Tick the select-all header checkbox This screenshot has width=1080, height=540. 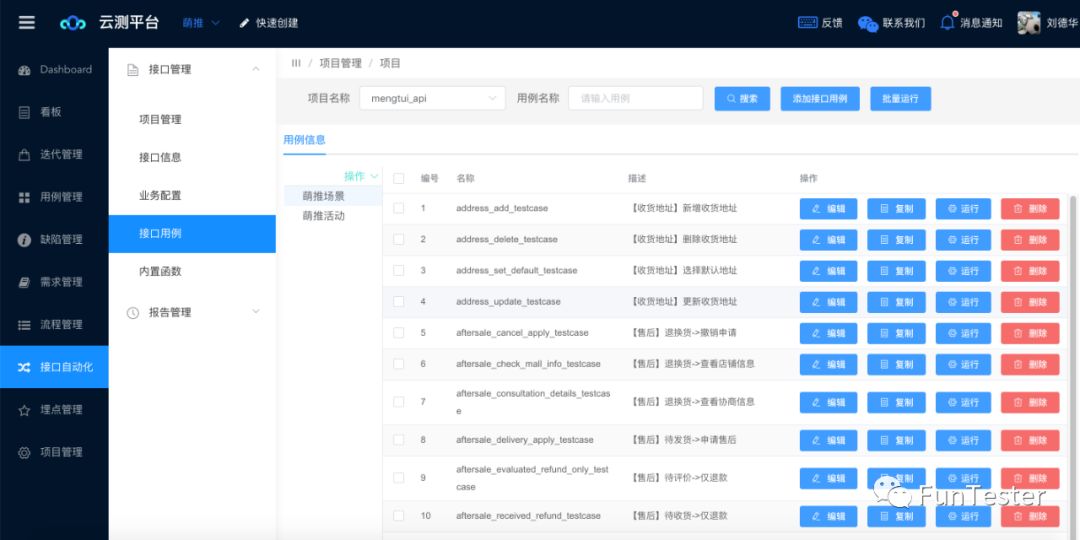click(398, 178)
